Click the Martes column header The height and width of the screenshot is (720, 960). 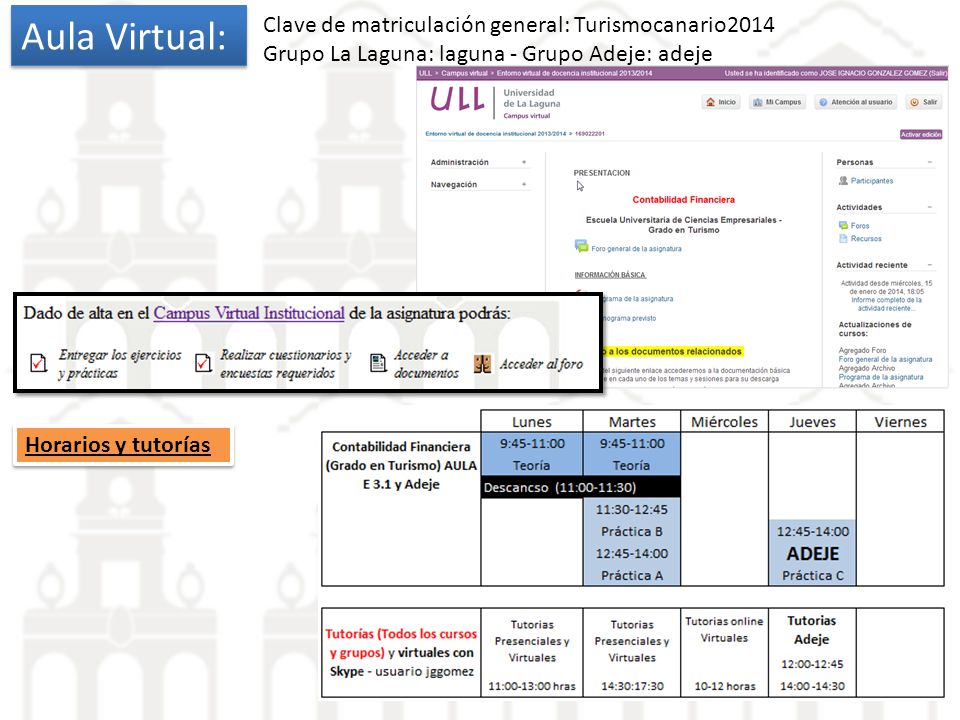click(x=632, y=421)
